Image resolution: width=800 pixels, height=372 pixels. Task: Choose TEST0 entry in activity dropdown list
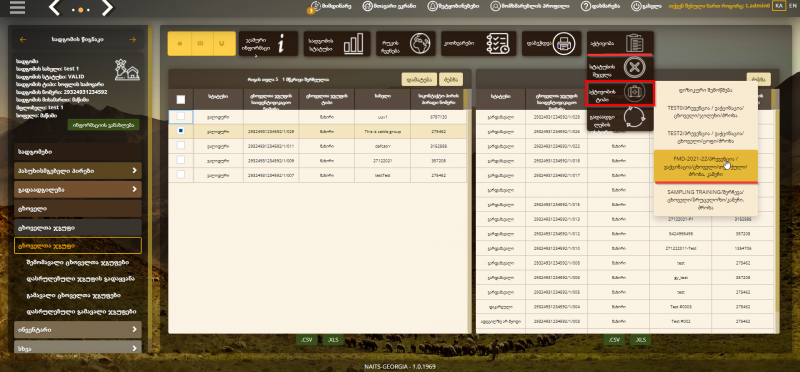[706, 112]
